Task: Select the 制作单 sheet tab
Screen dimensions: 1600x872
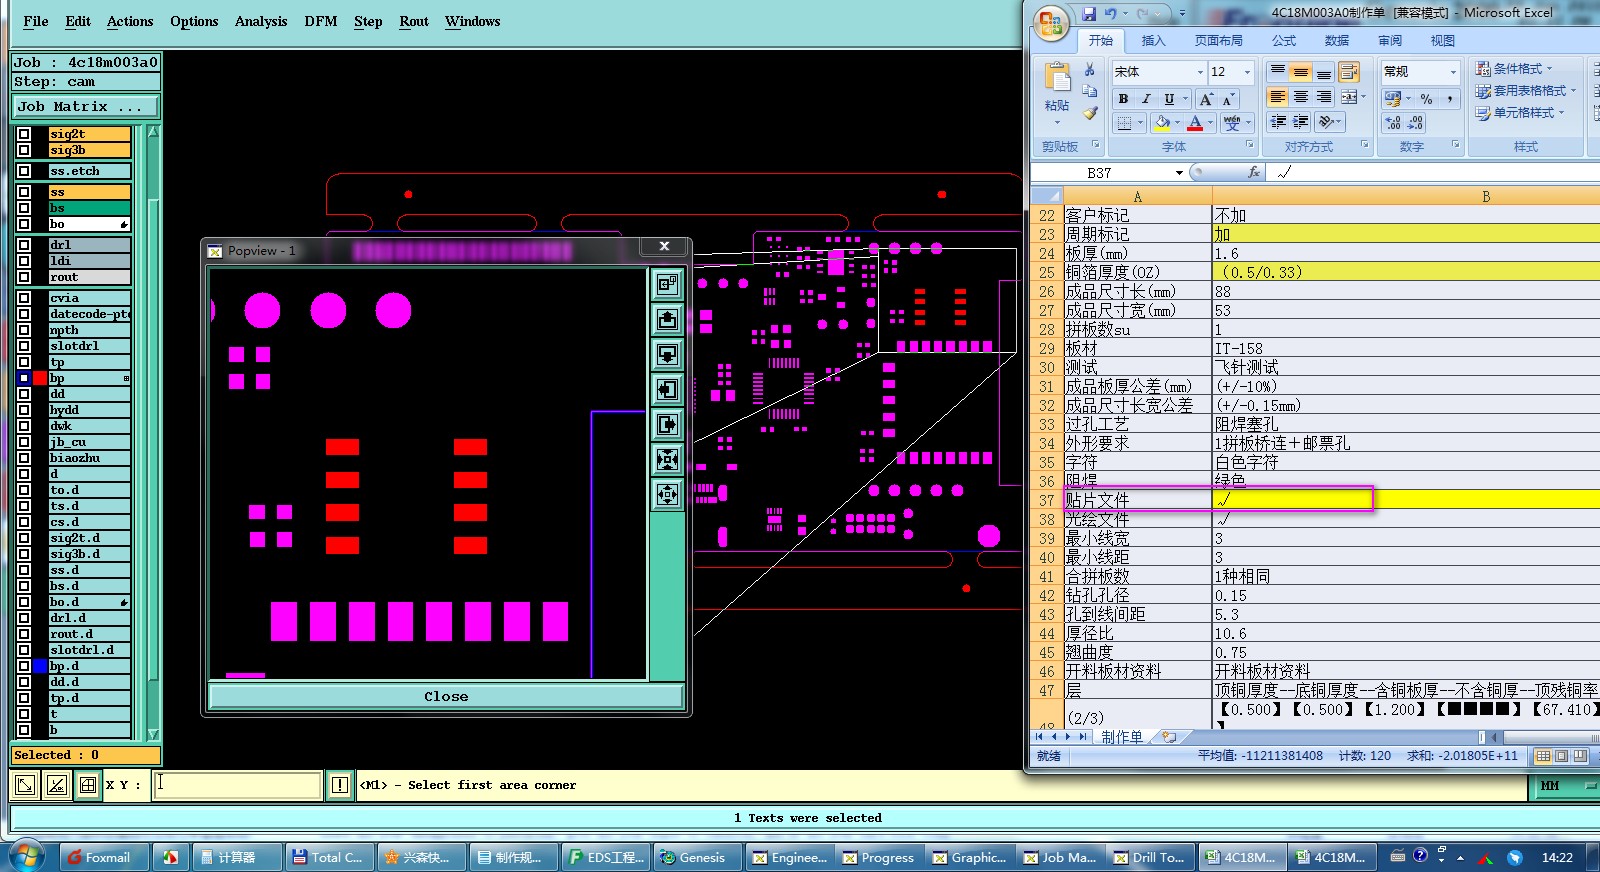Action: click(1122, 737)
